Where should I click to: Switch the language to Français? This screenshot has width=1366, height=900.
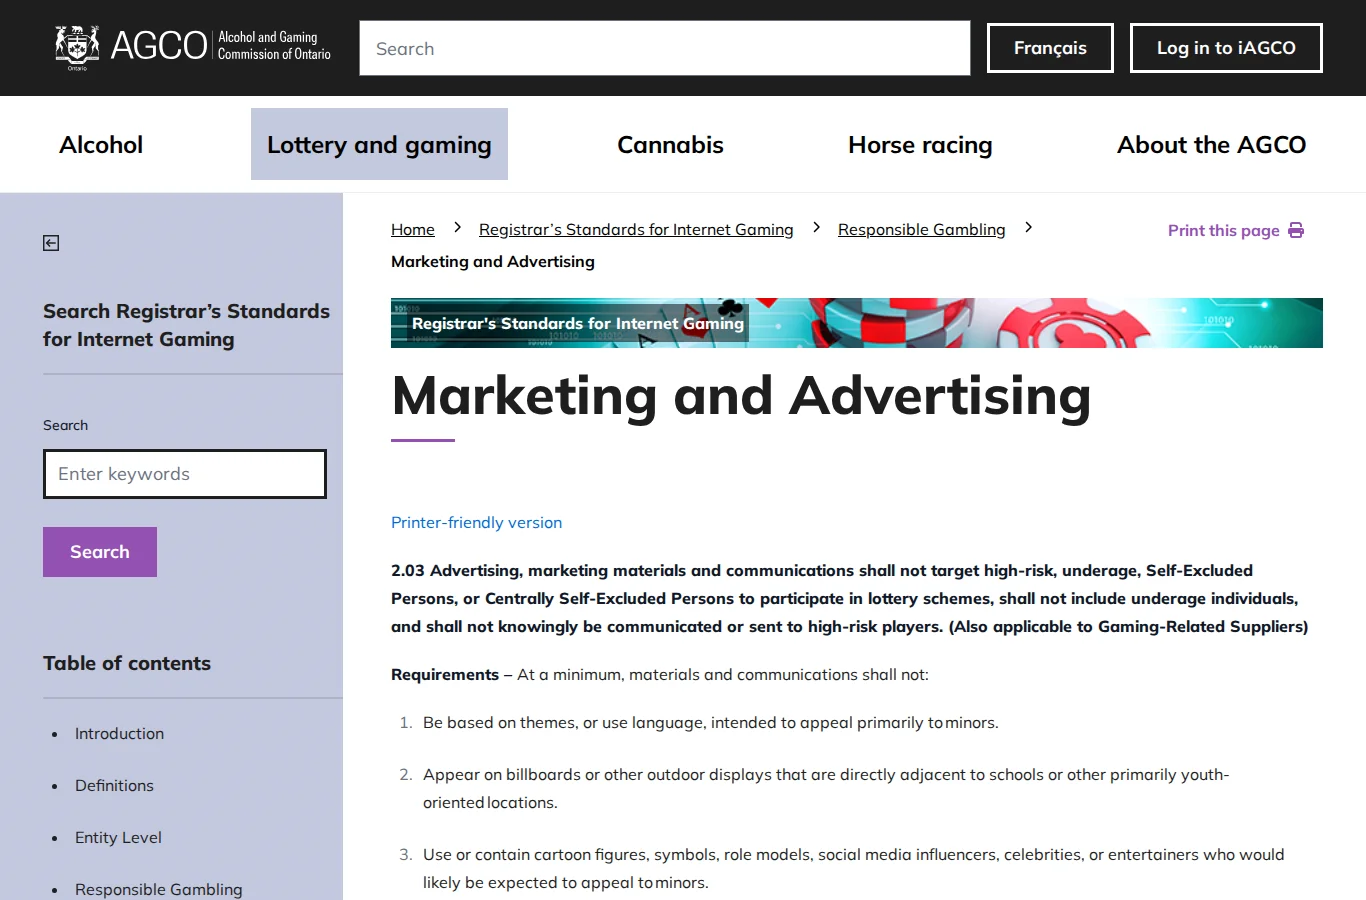click(1050, 48)
